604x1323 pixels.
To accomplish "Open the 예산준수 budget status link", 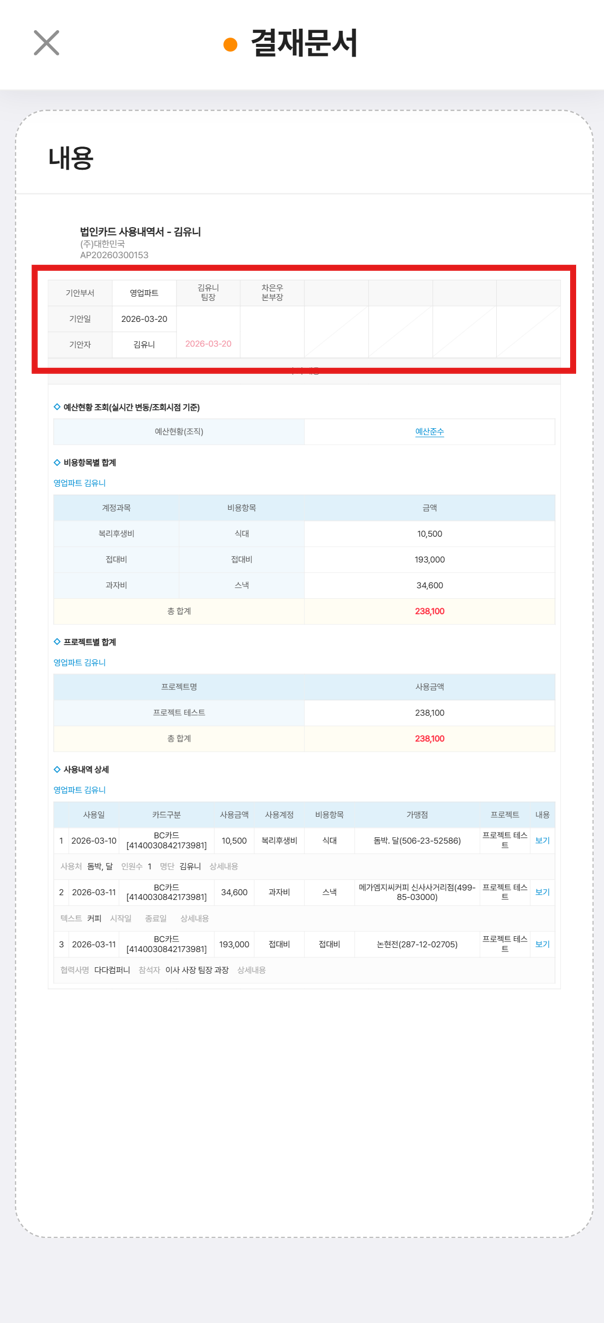I will click(x=429, y=432).
